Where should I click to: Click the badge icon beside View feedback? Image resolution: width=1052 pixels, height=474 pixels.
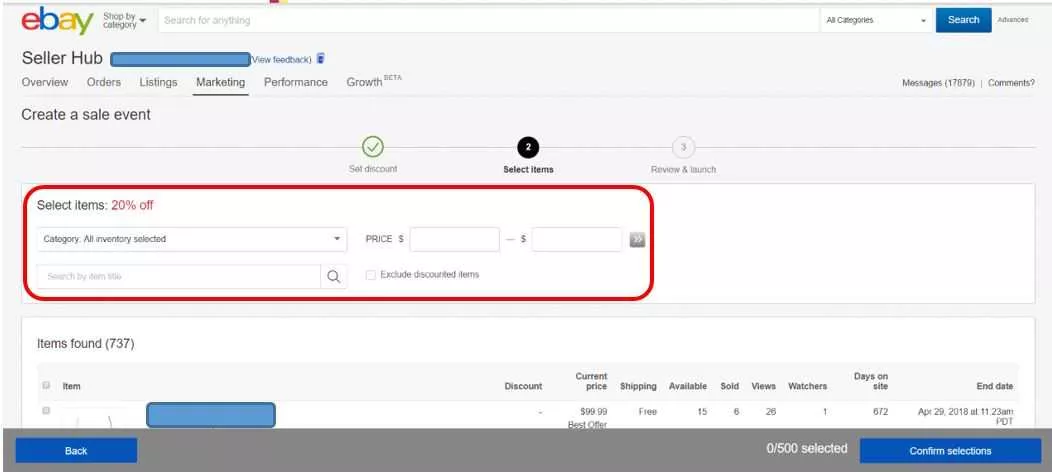click(320, 59)
